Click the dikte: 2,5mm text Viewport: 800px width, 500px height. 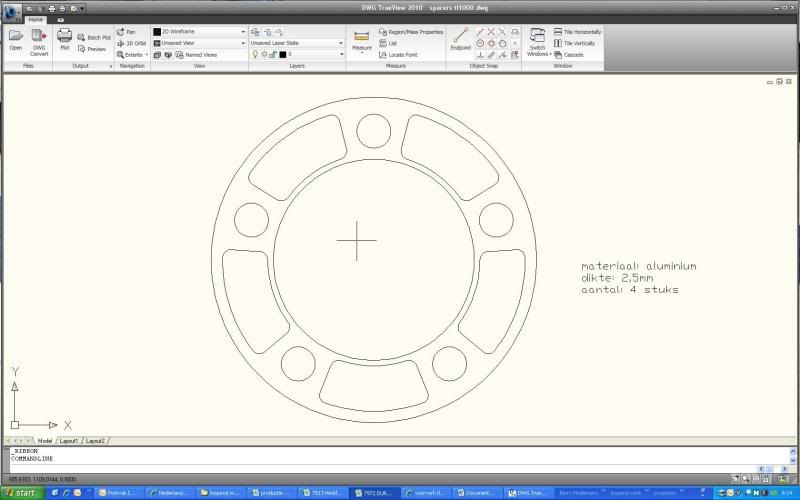[617, 278]
